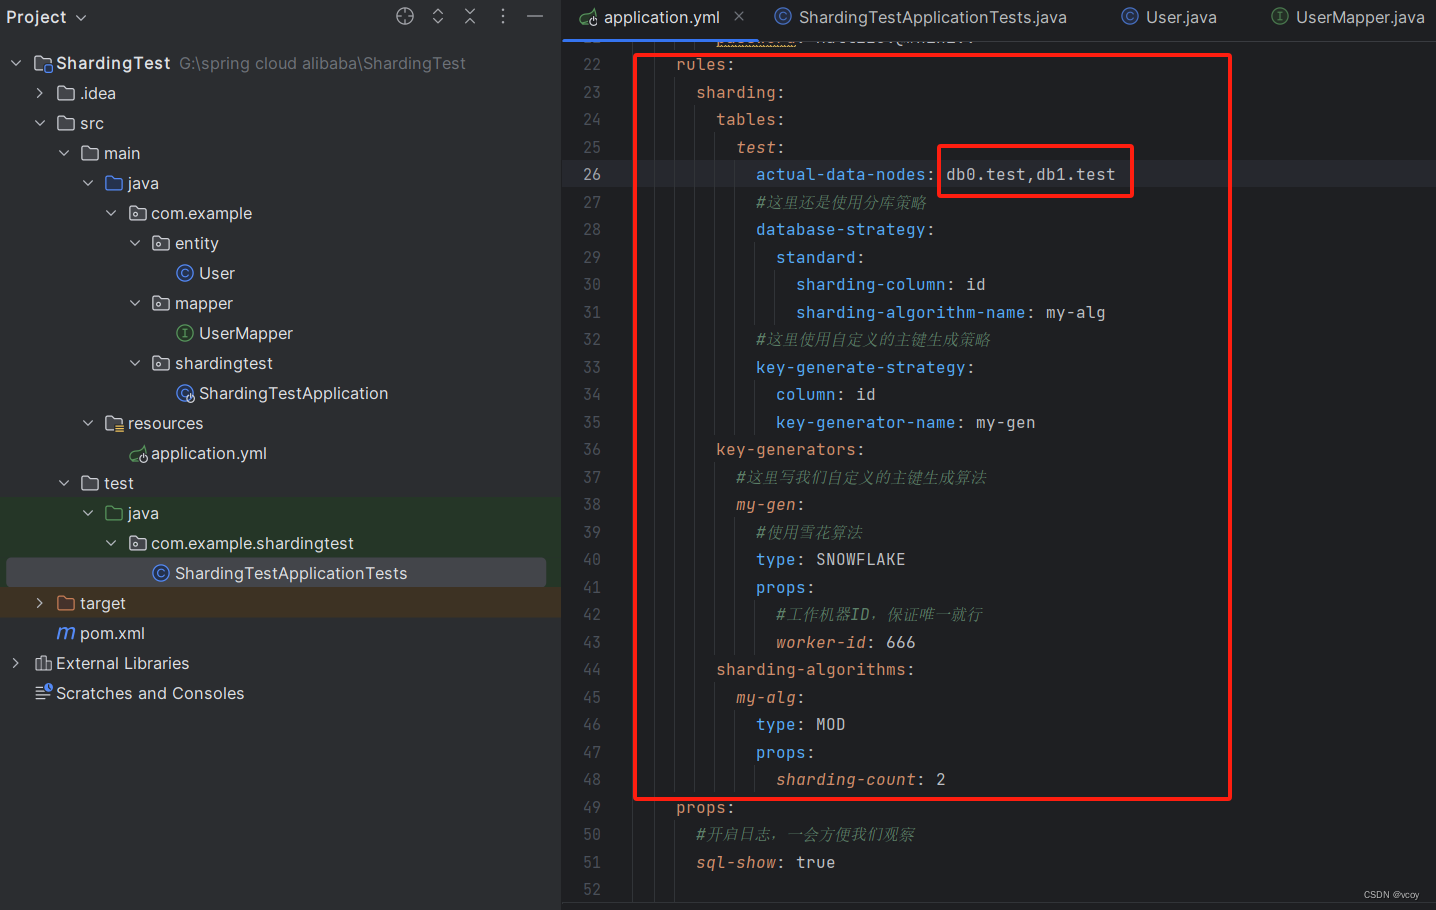This screenshot has height=910, width=1436.
Task: Click the Collapse All icon in Project panel
Action: pyautogui.click(x=470, y=16)
